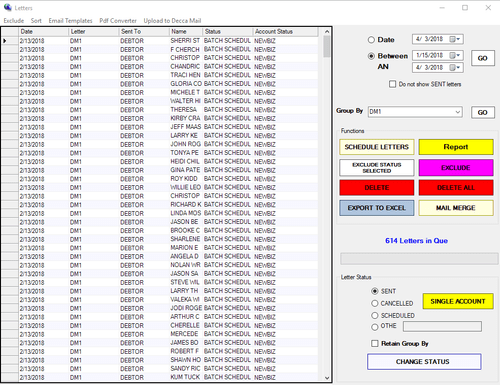Click the SINGLE ACCOUNT button
This screenshot has width=500, height=385.
[x=458, y=301]
